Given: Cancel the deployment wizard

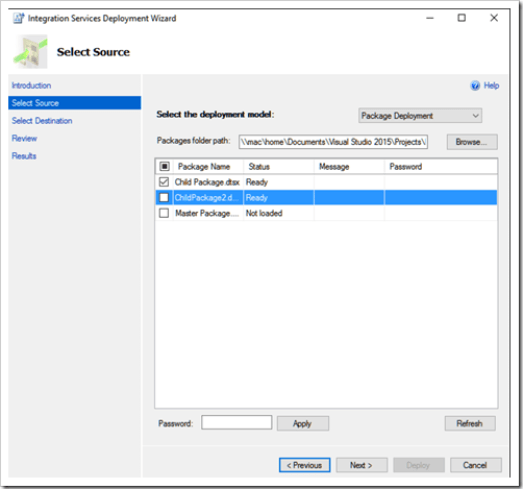Looking at the screenshot, I should [476, 465].
